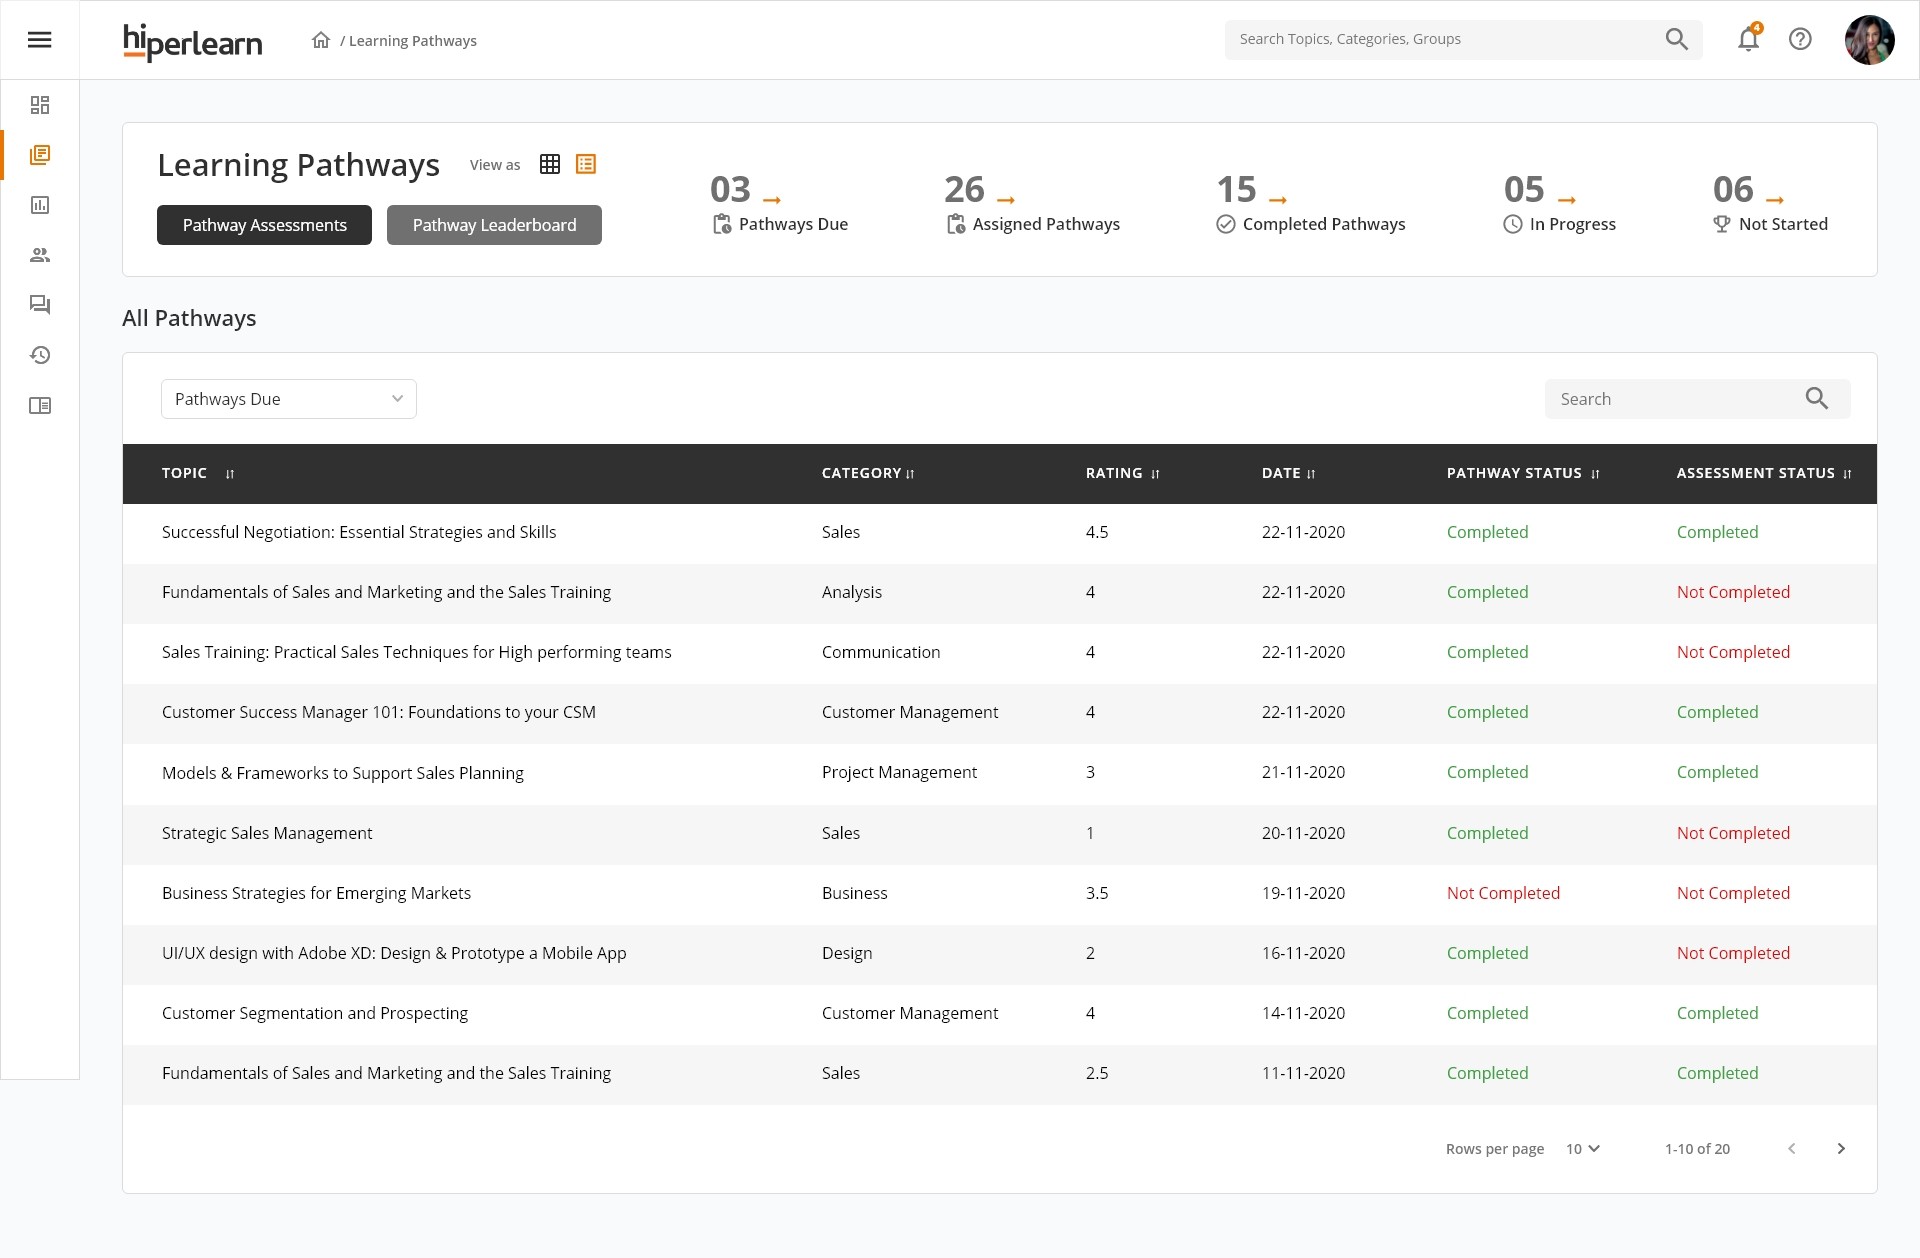Go to home via breadcrumb icon
The height and width of the screenshot is (1258, 1920).
(x=321, y=40)
